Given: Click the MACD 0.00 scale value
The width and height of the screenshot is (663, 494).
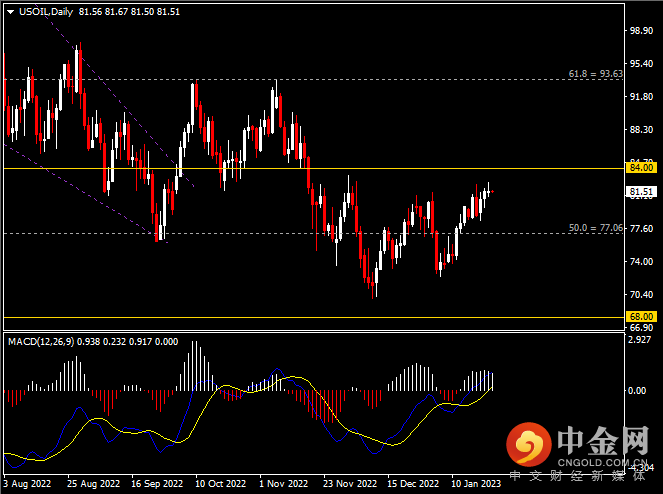Looking at the screenshot, I should 637,390.
